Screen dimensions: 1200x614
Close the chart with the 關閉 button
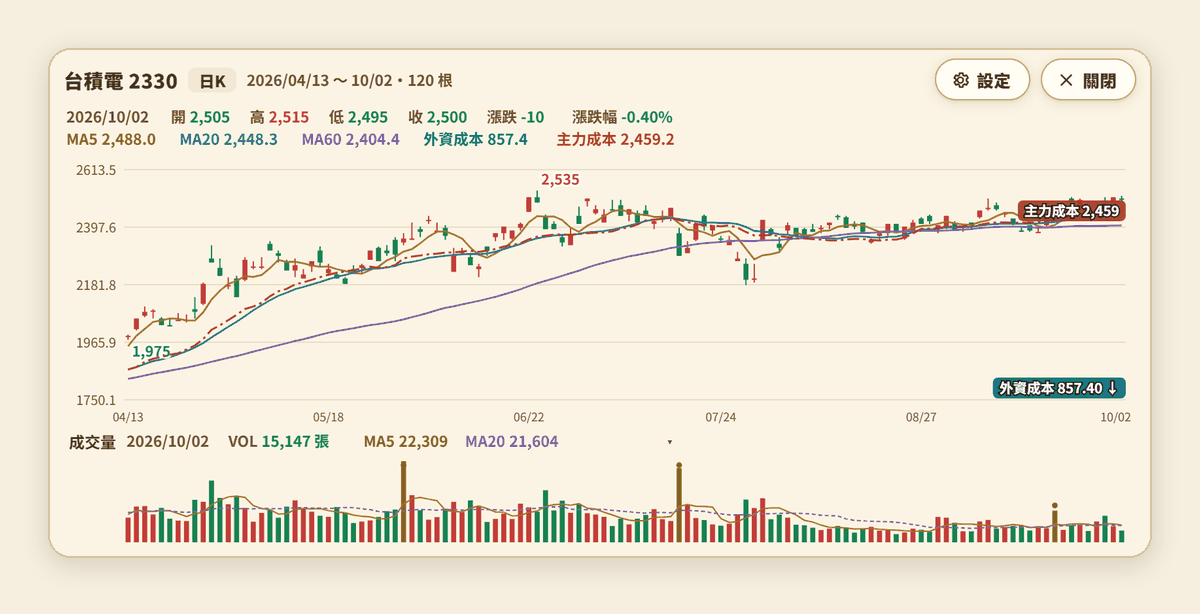(1088, 81)
